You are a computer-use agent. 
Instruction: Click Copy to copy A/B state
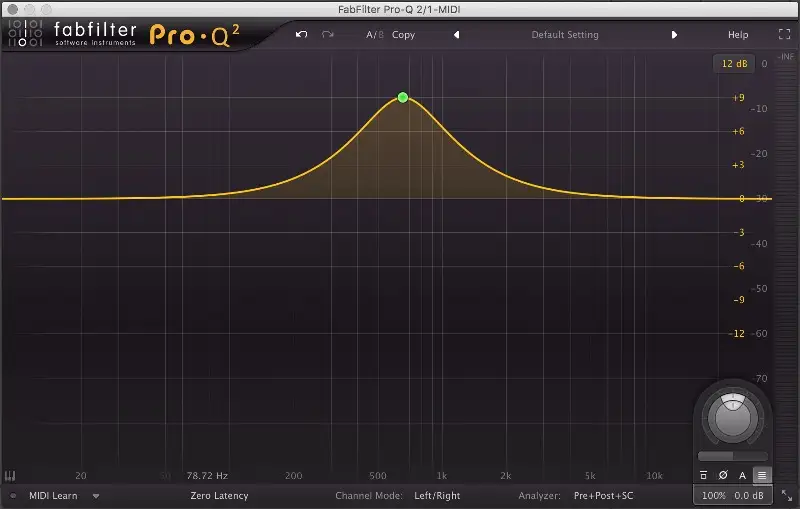coord(403,34)
